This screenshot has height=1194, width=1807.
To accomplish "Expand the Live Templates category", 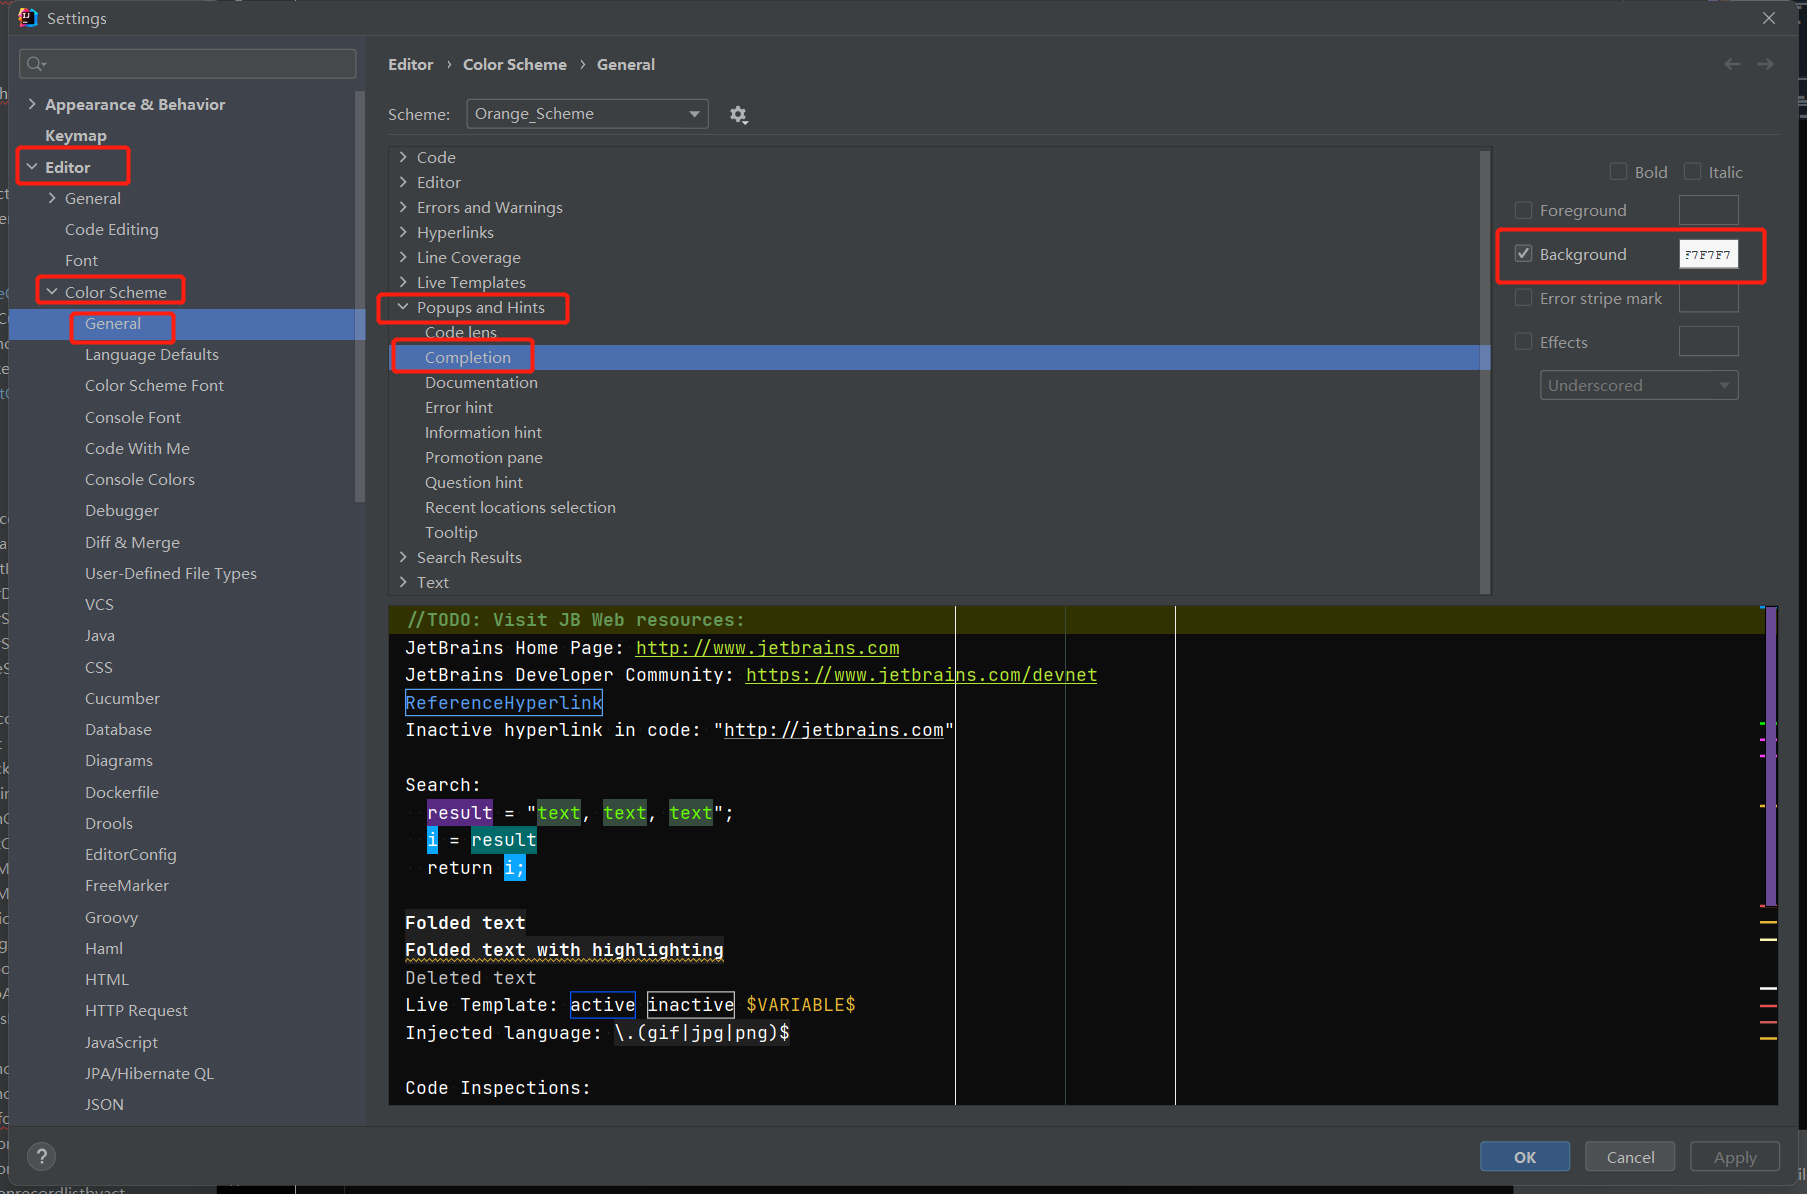I will click(x=403, y=282).
